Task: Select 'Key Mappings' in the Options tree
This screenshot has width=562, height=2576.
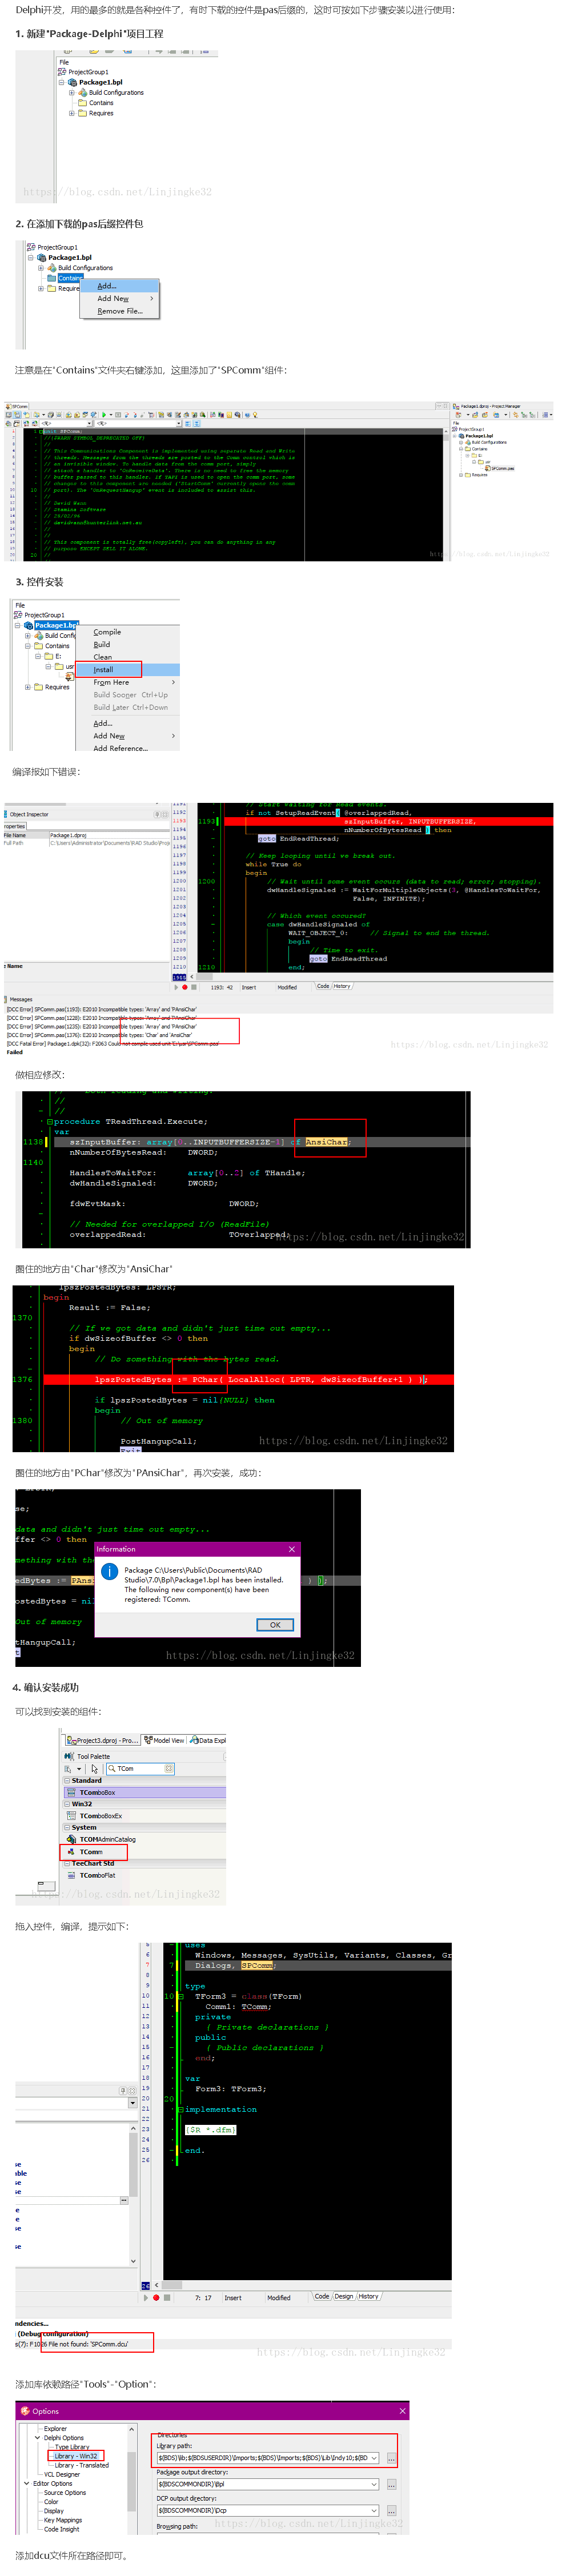Action: point(63,2520)
